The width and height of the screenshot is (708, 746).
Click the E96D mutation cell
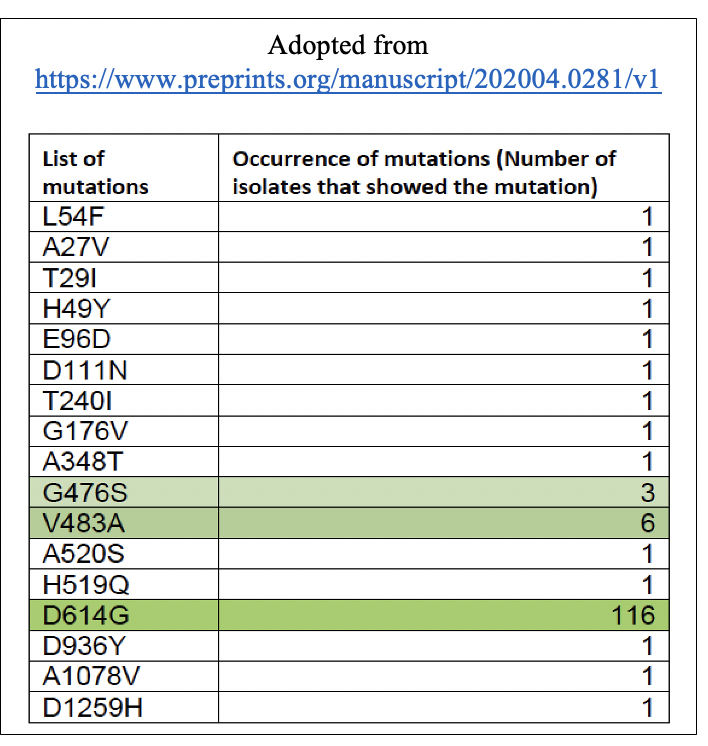(x=124, y=339)
